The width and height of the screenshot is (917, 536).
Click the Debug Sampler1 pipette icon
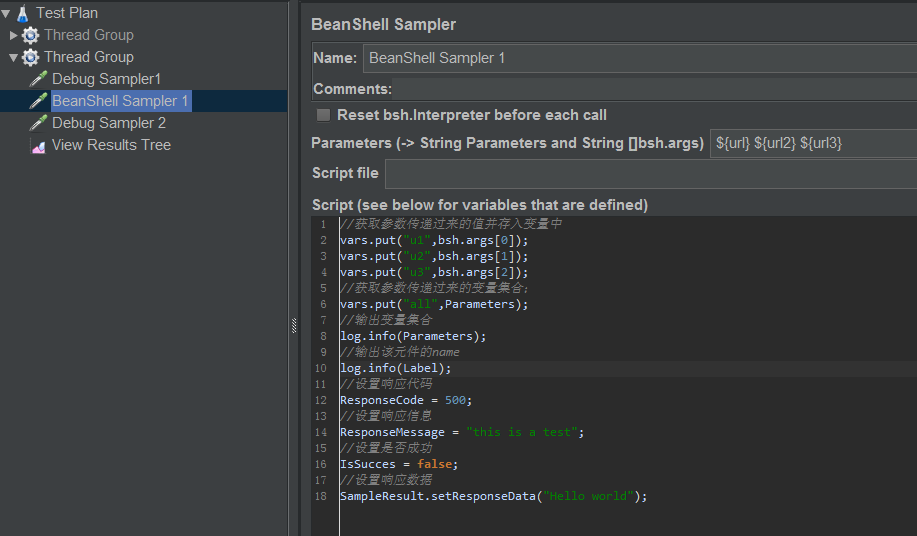tap(39, 79)
